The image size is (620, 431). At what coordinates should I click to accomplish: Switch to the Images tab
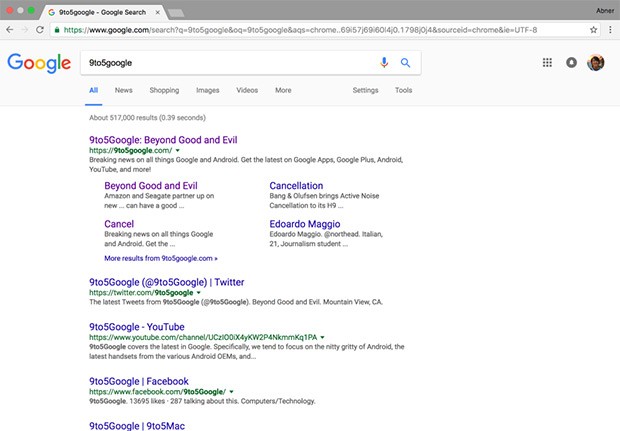(208, 90)
